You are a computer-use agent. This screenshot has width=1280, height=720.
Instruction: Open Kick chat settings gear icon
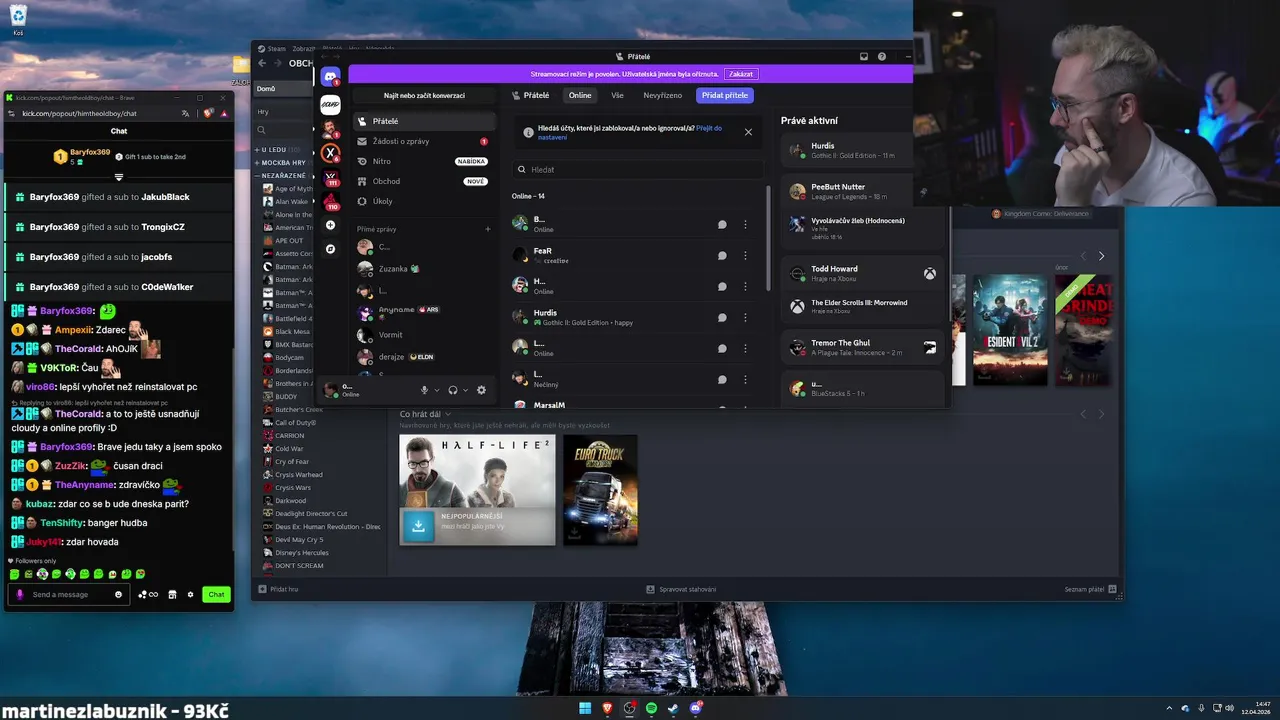pos(190,594)
